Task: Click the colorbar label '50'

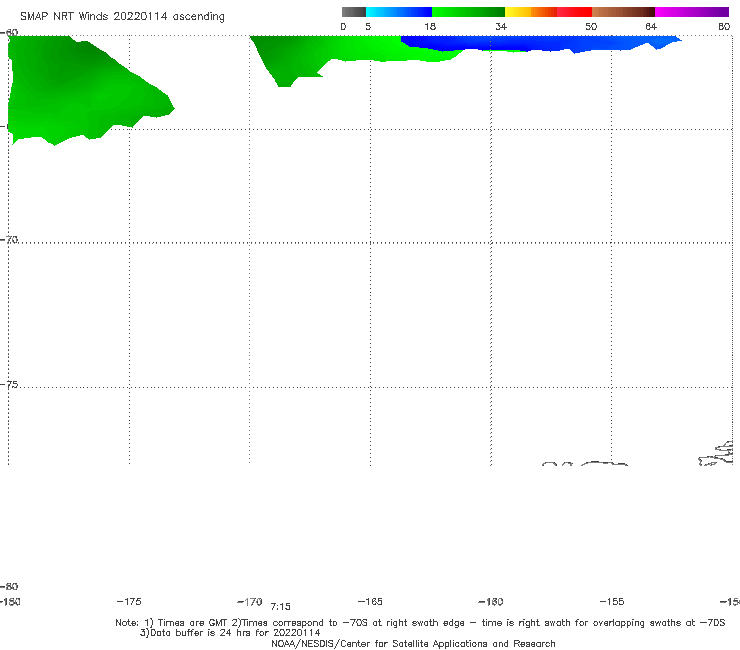Action: [x=591, y=27]
